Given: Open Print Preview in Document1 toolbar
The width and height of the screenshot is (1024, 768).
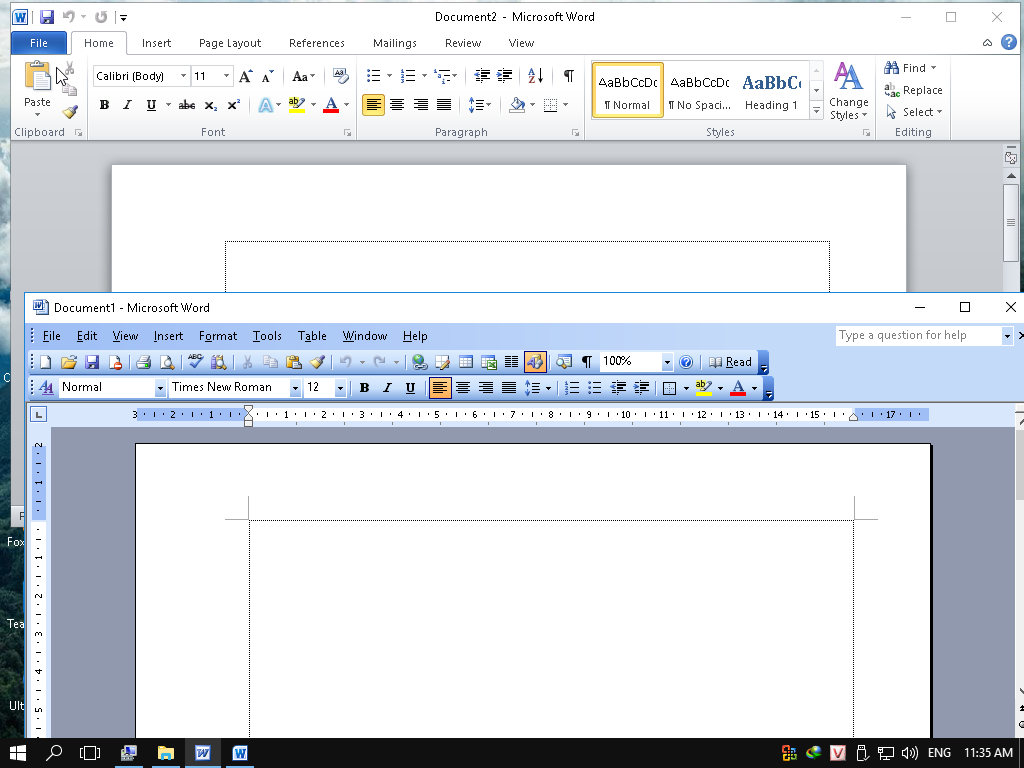Looking at the screenshot, I should pos(167,362).
